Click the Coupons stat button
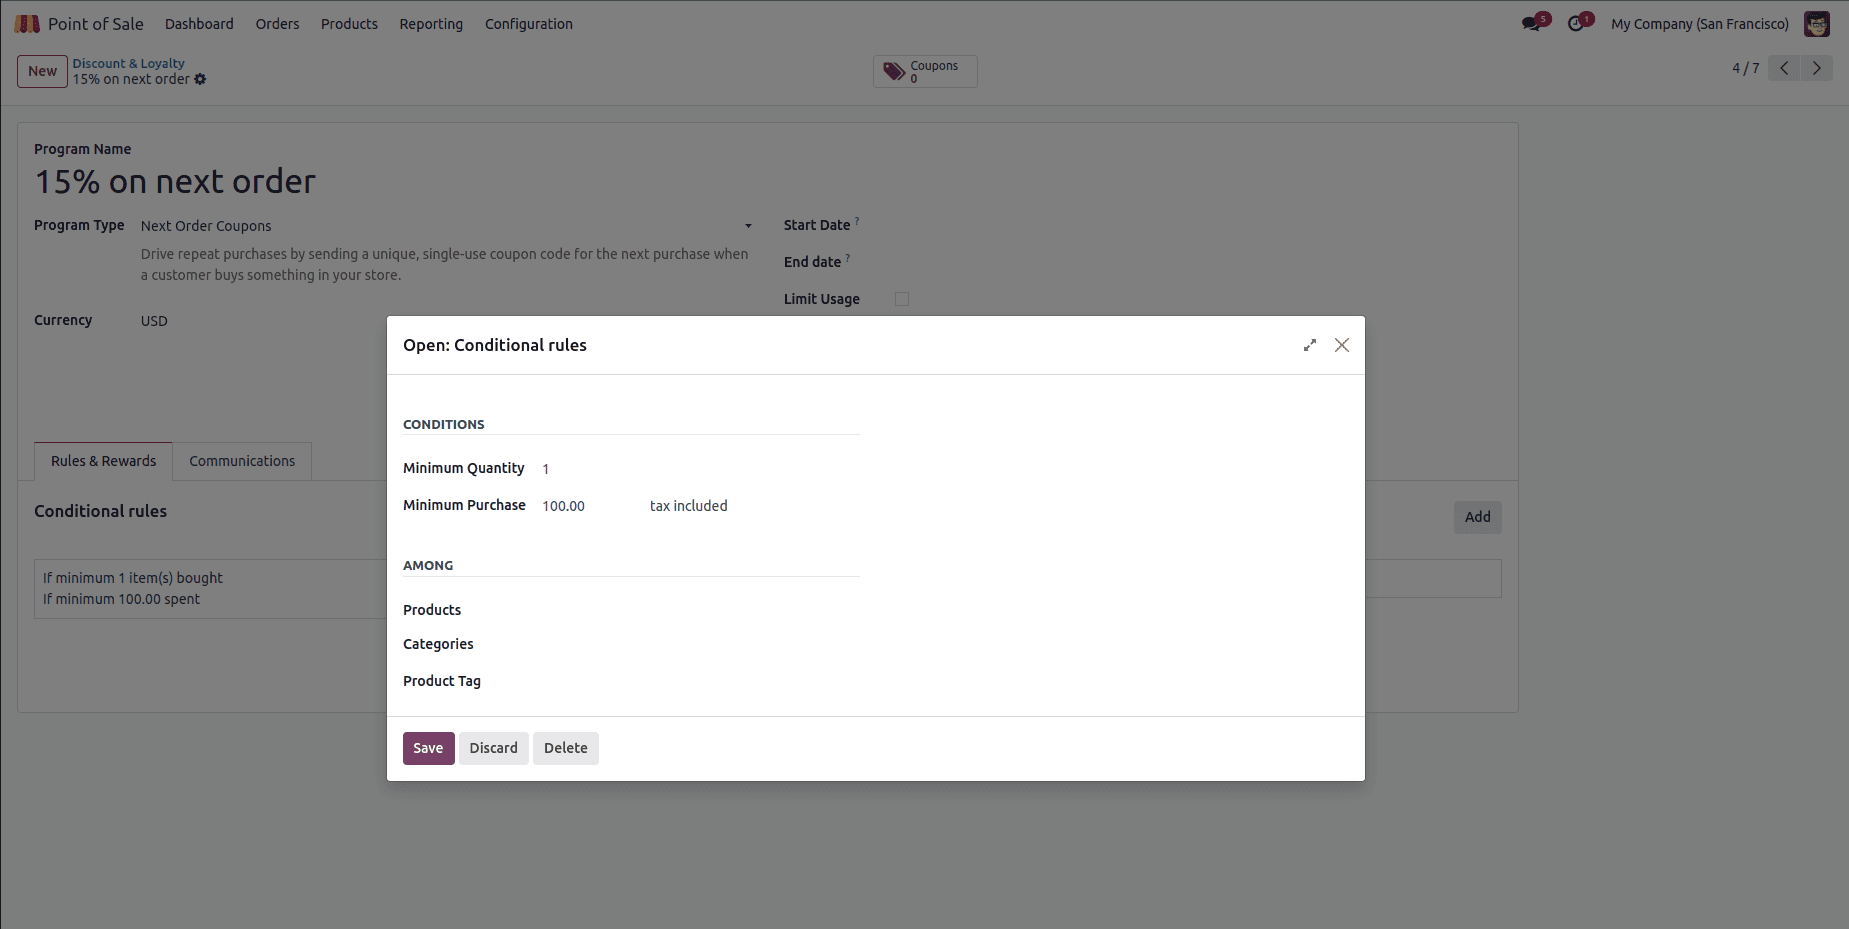Viewport: 1849px width, 929px height. 925,72
